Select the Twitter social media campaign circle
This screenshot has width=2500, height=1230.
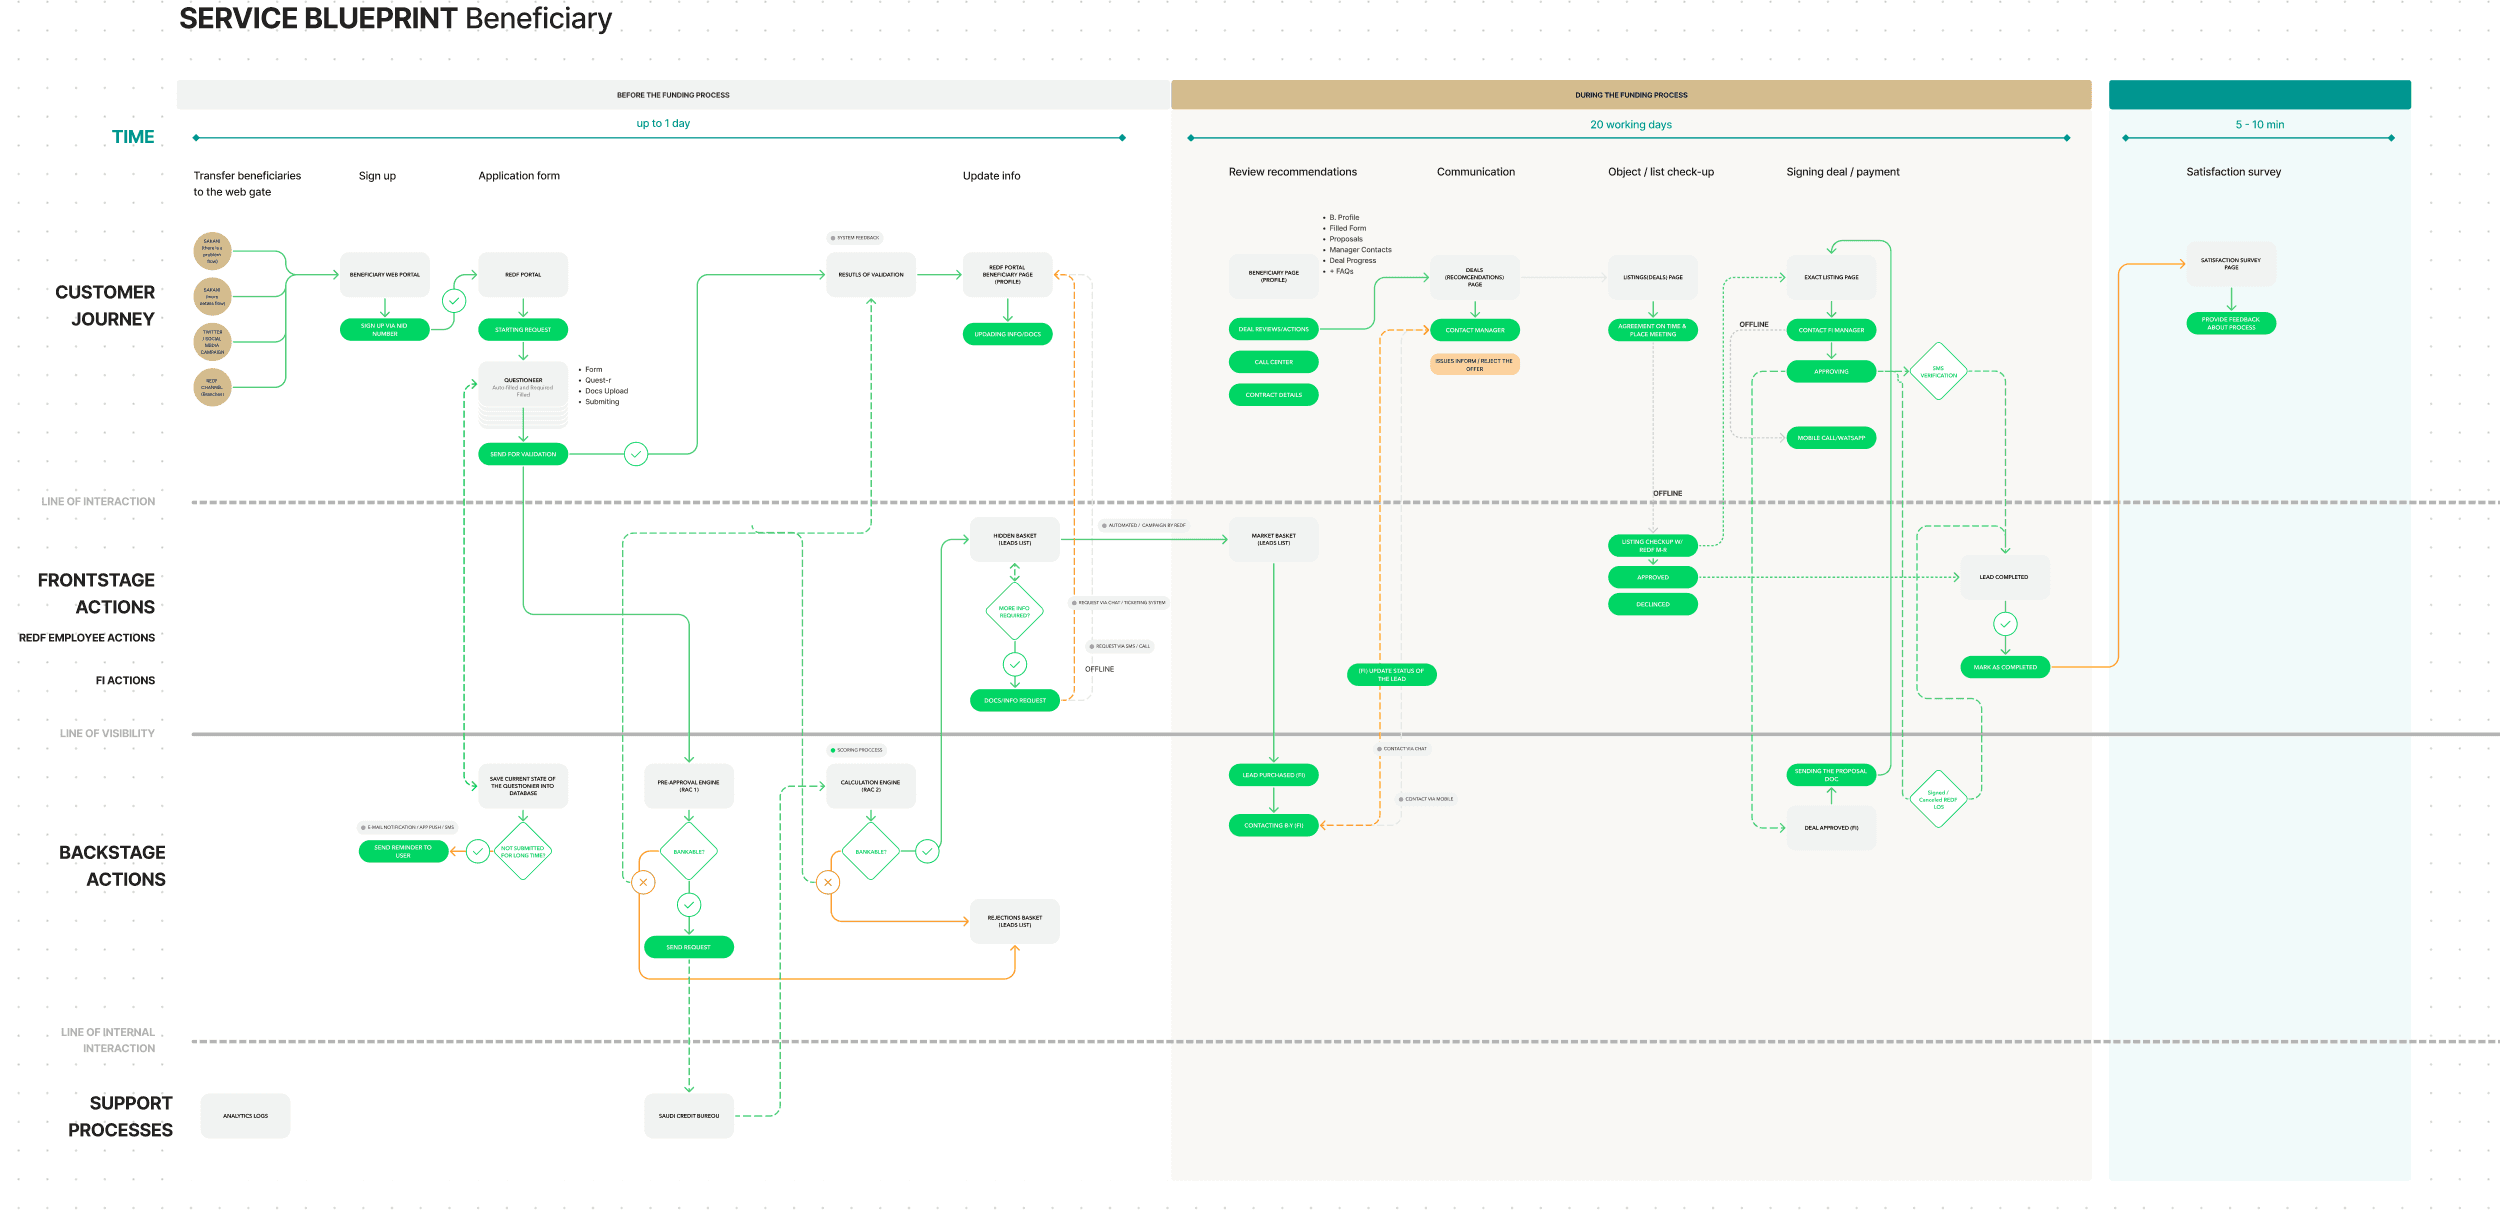pyautogui.click(x=212, y=342)
